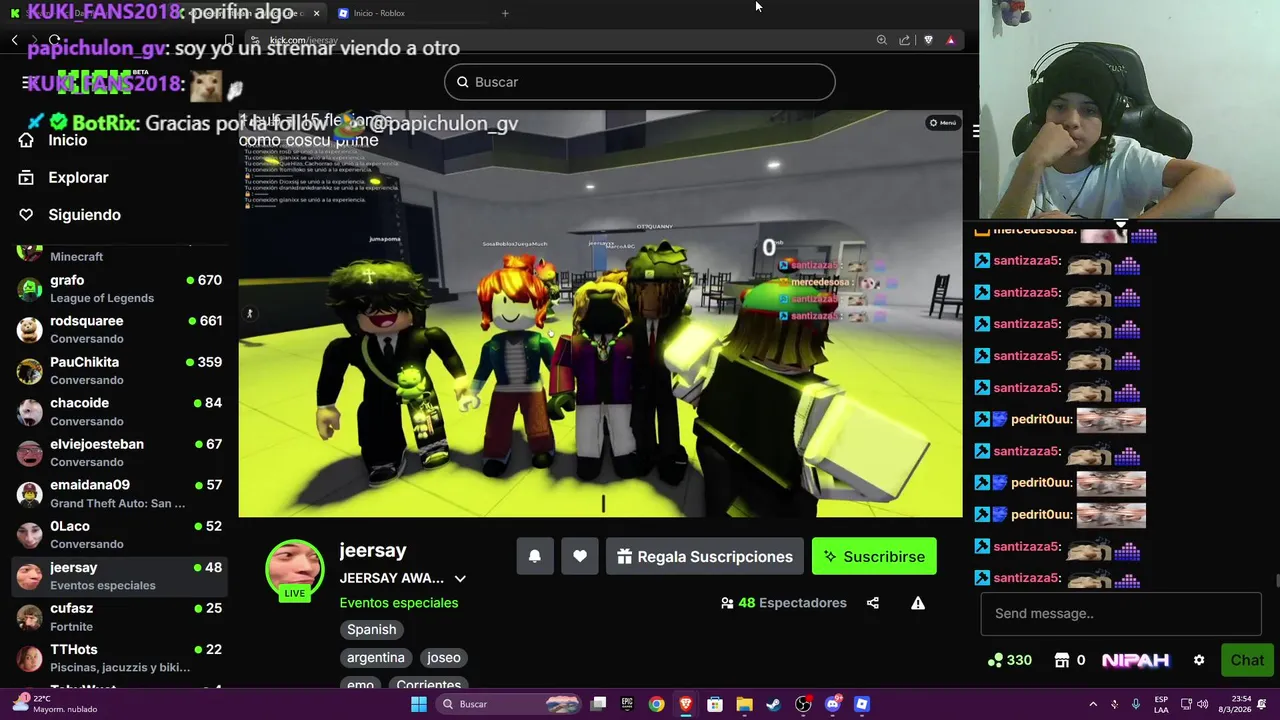
Task: Open PauChikita's channel in sidebar
Action: click(x=119, y=371)
